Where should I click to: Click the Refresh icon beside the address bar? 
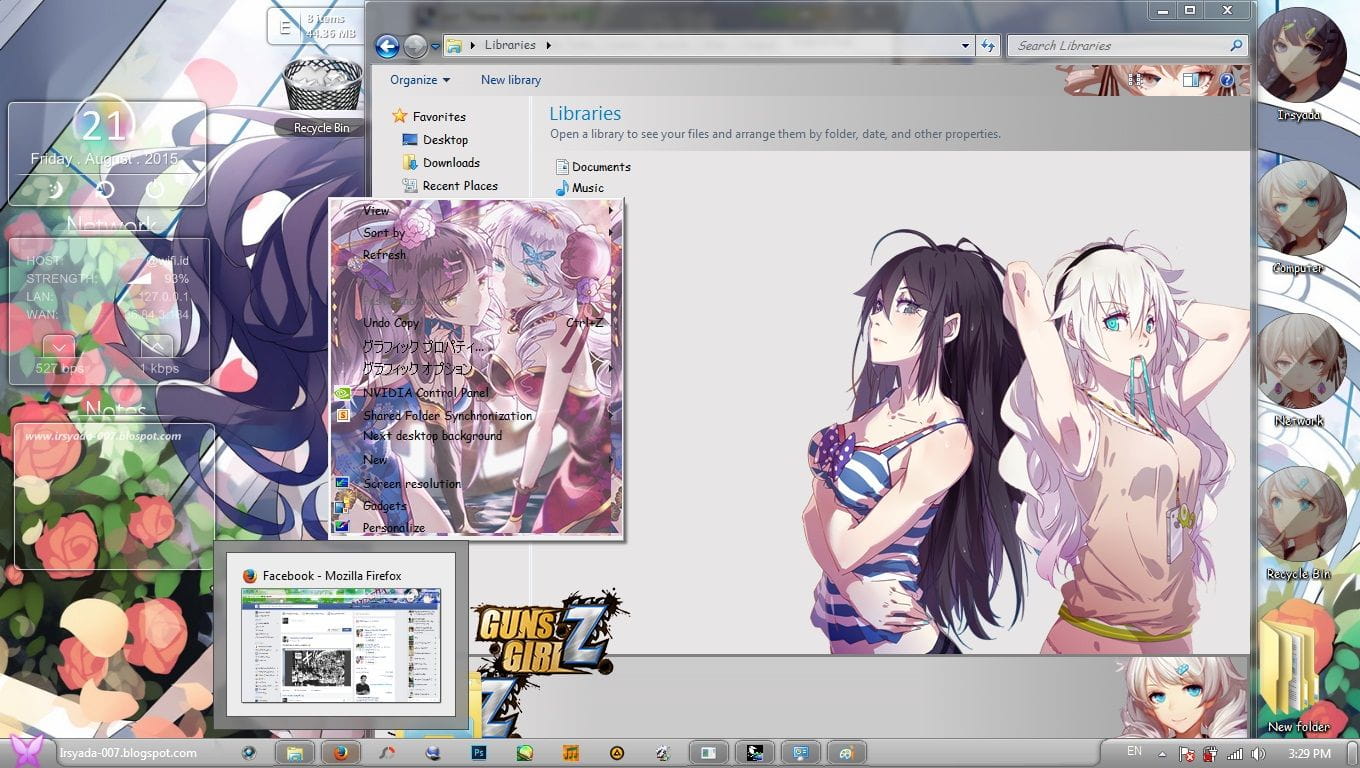pyautogui.click(x=988, y=45)
